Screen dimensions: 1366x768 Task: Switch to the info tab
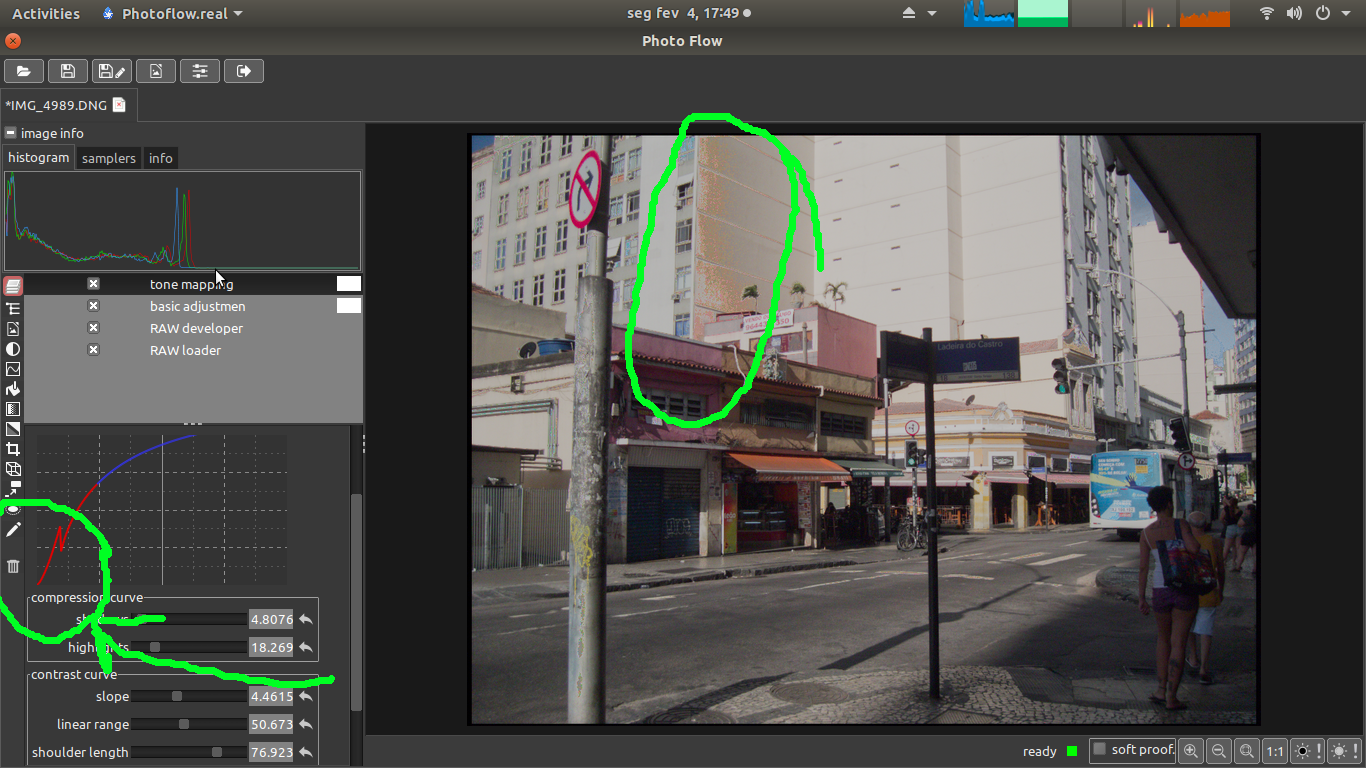[160, 158]
